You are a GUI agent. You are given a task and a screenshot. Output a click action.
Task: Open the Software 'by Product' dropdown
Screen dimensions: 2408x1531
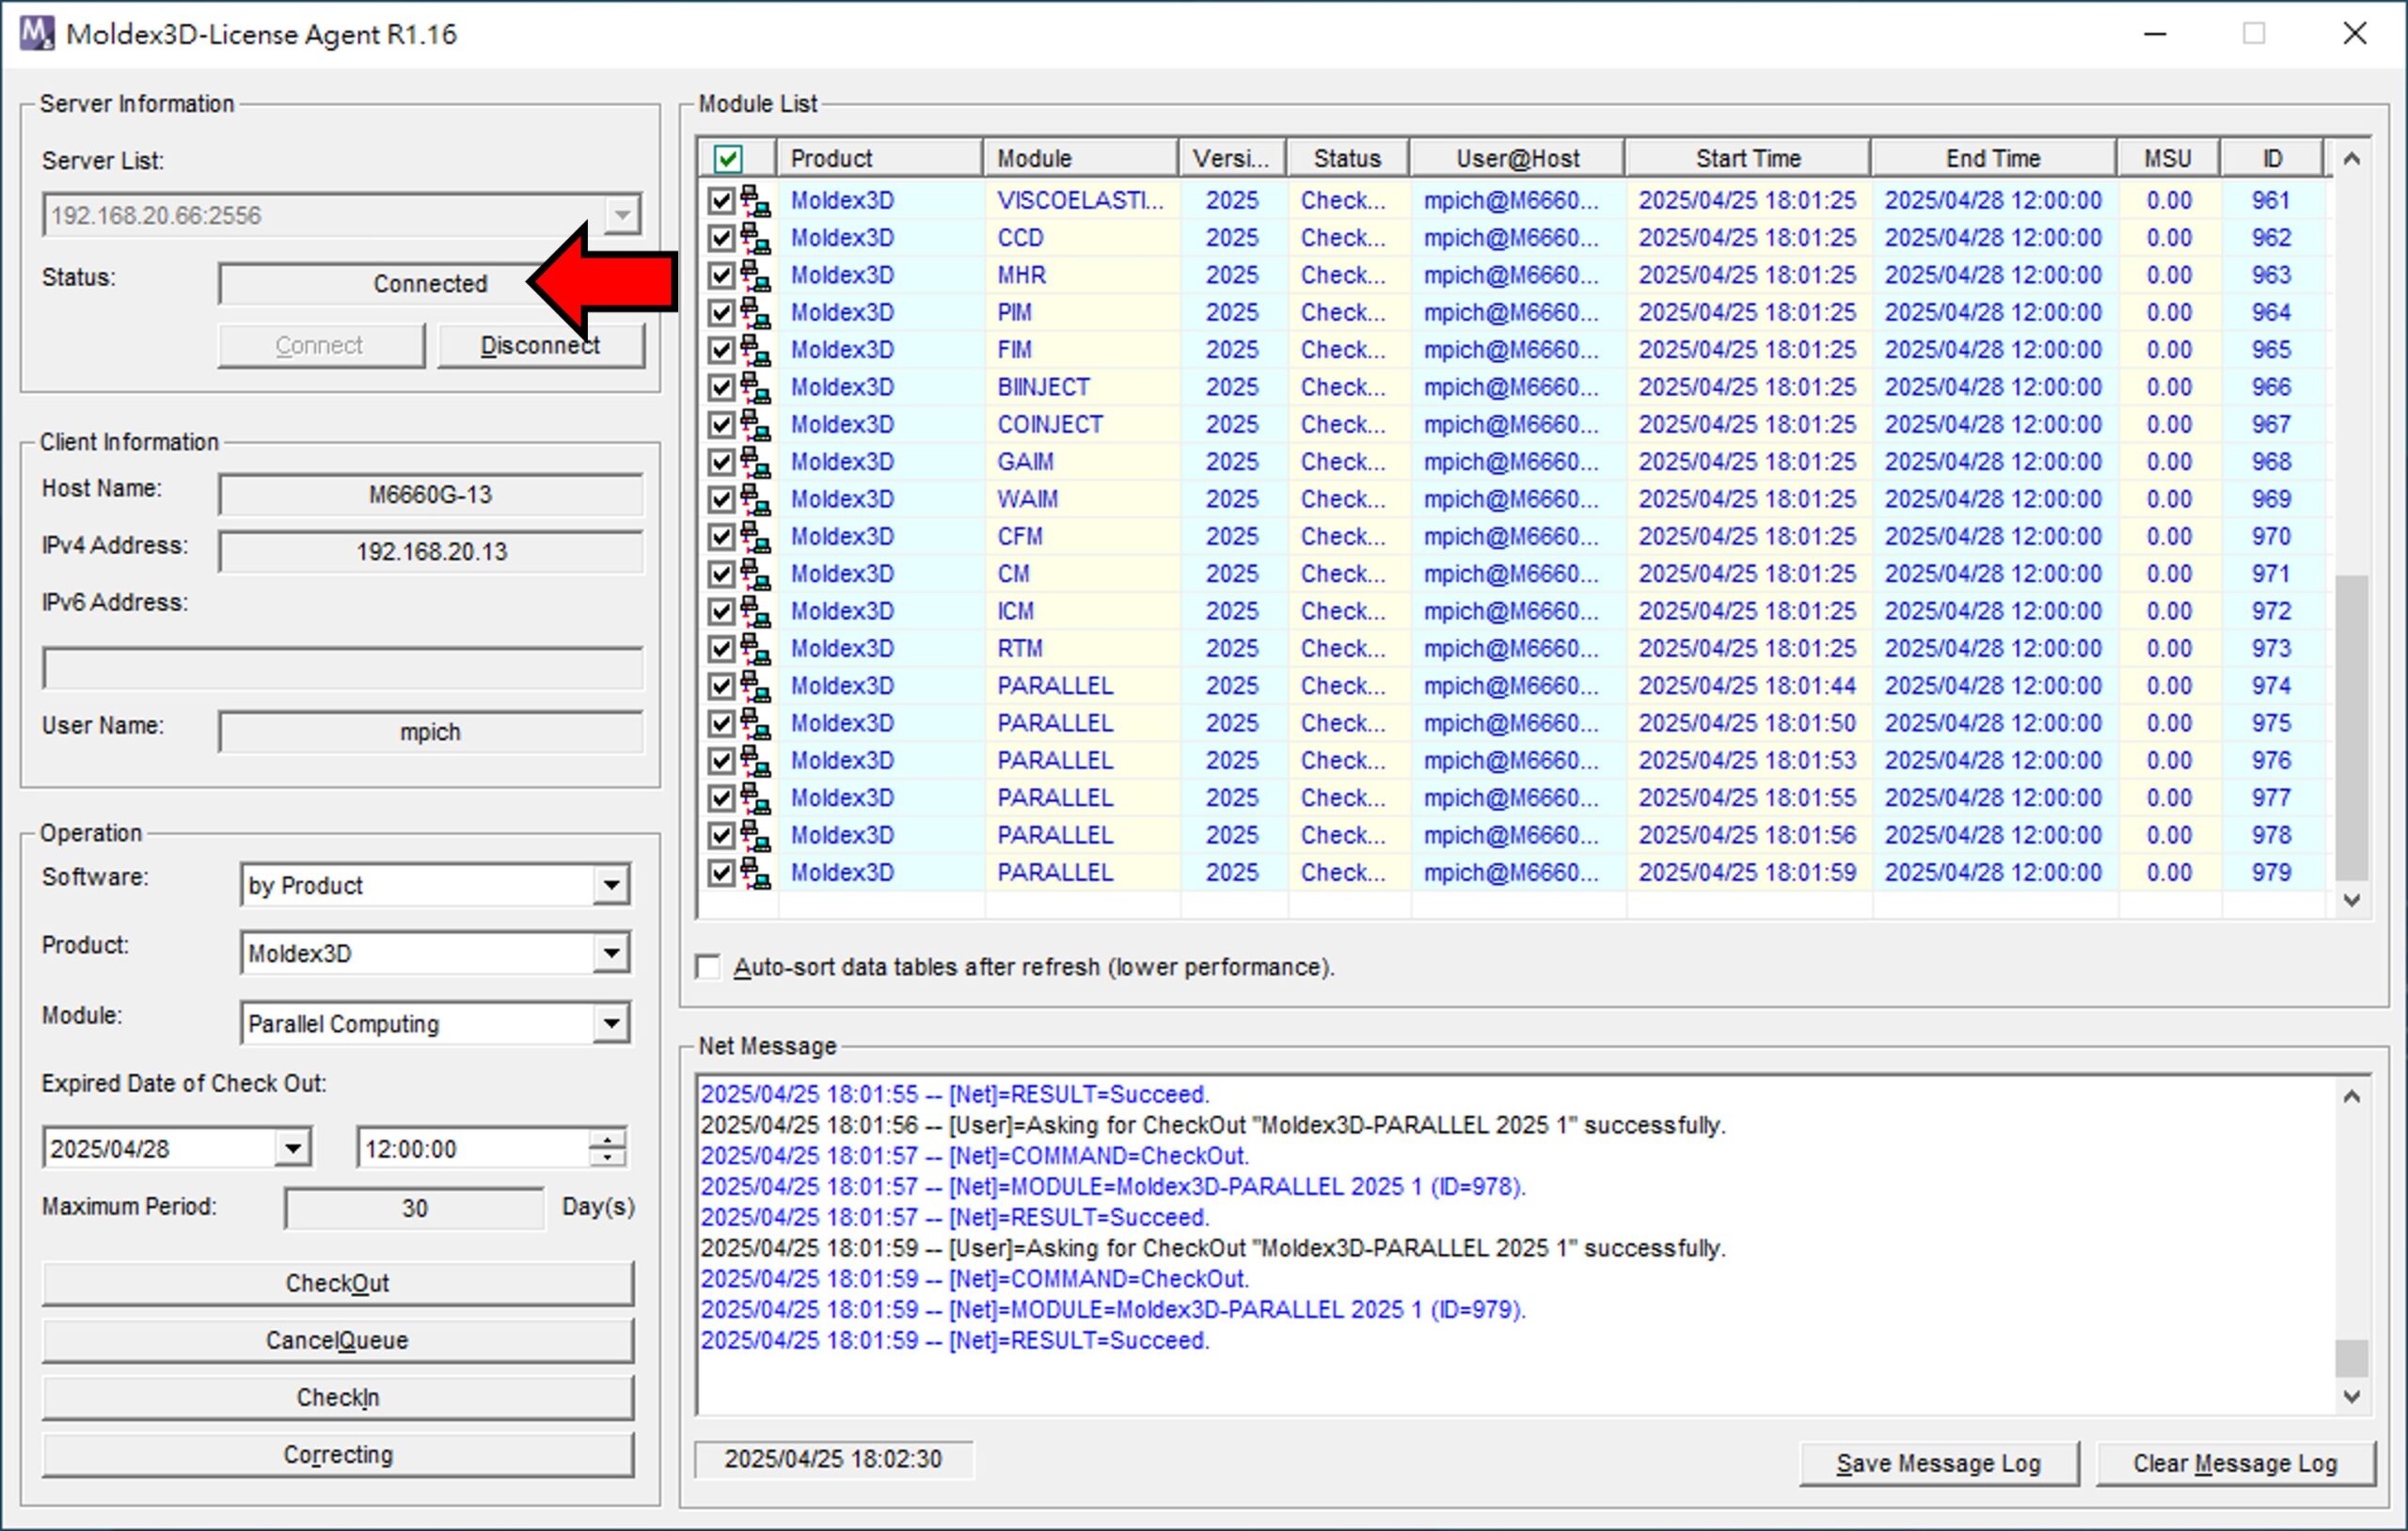click(611, 885)
